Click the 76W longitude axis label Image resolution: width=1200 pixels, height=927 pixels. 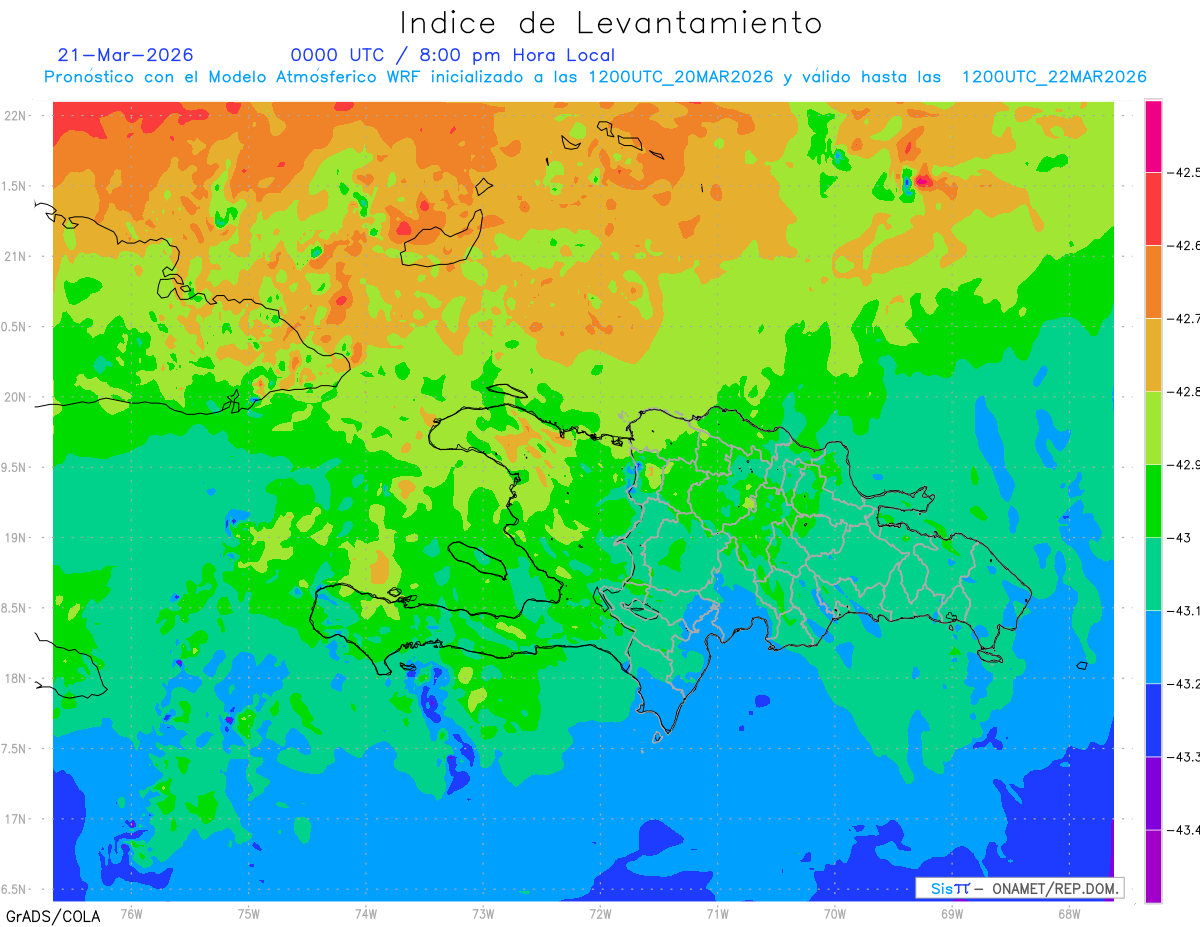pyautogui.click(x=131, y=913)
